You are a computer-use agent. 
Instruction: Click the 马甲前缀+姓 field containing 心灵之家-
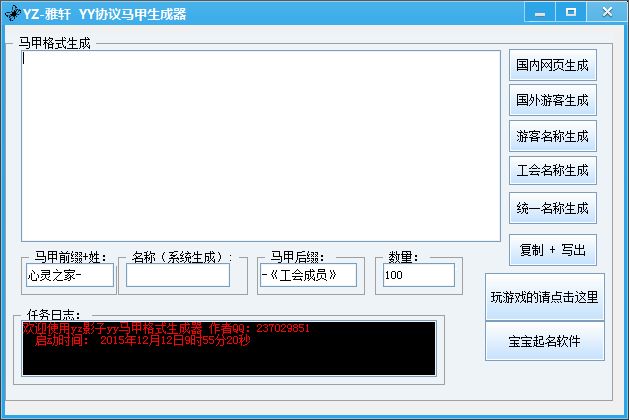[70, 275]
